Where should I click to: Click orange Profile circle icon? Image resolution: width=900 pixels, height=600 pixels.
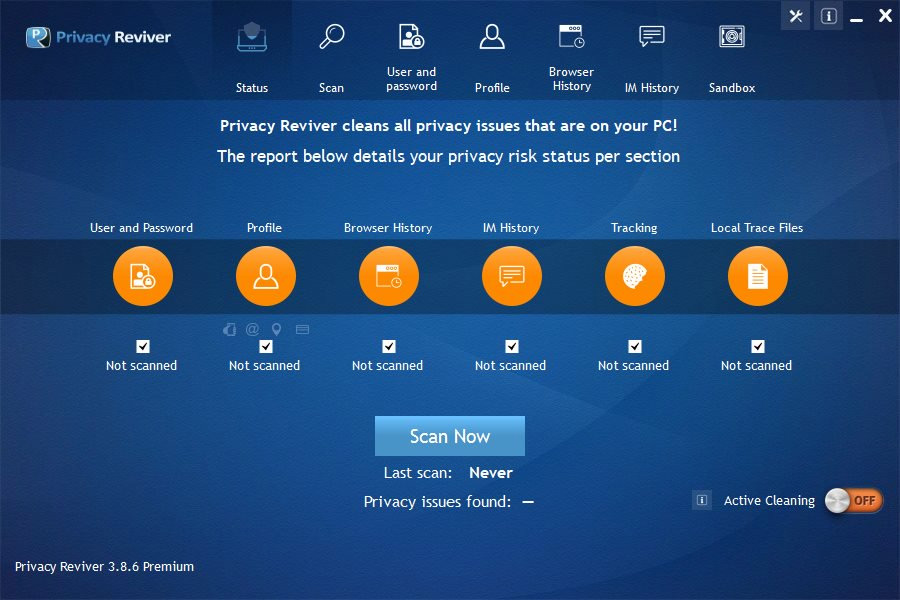266,276
